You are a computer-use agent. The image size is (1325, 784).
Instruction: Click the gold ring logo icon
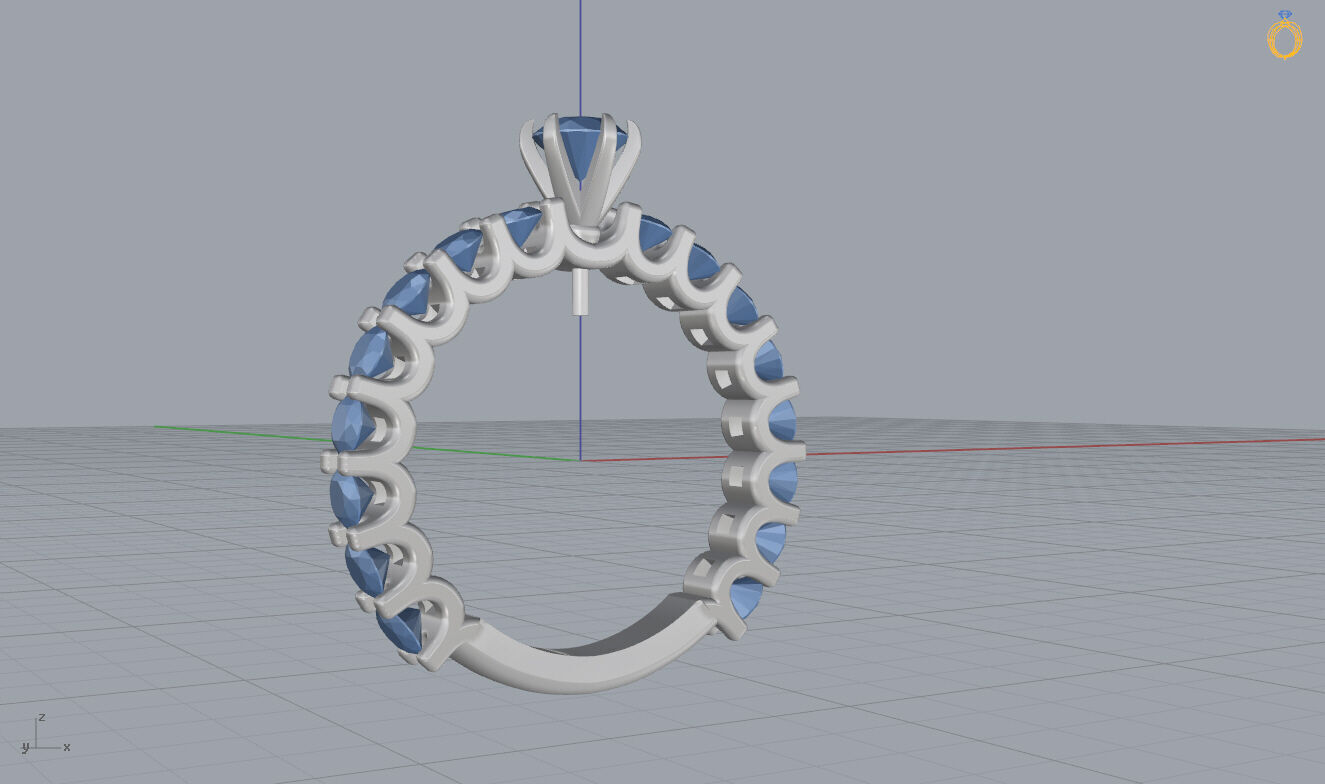tap(1285, 34)
